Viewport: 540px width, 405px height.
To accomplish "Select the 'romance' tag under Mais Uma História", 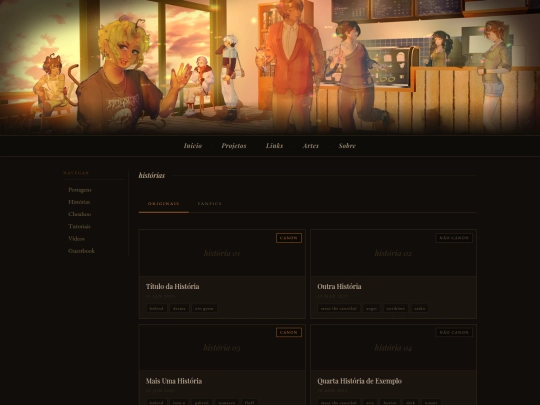I will pos(227,402).
